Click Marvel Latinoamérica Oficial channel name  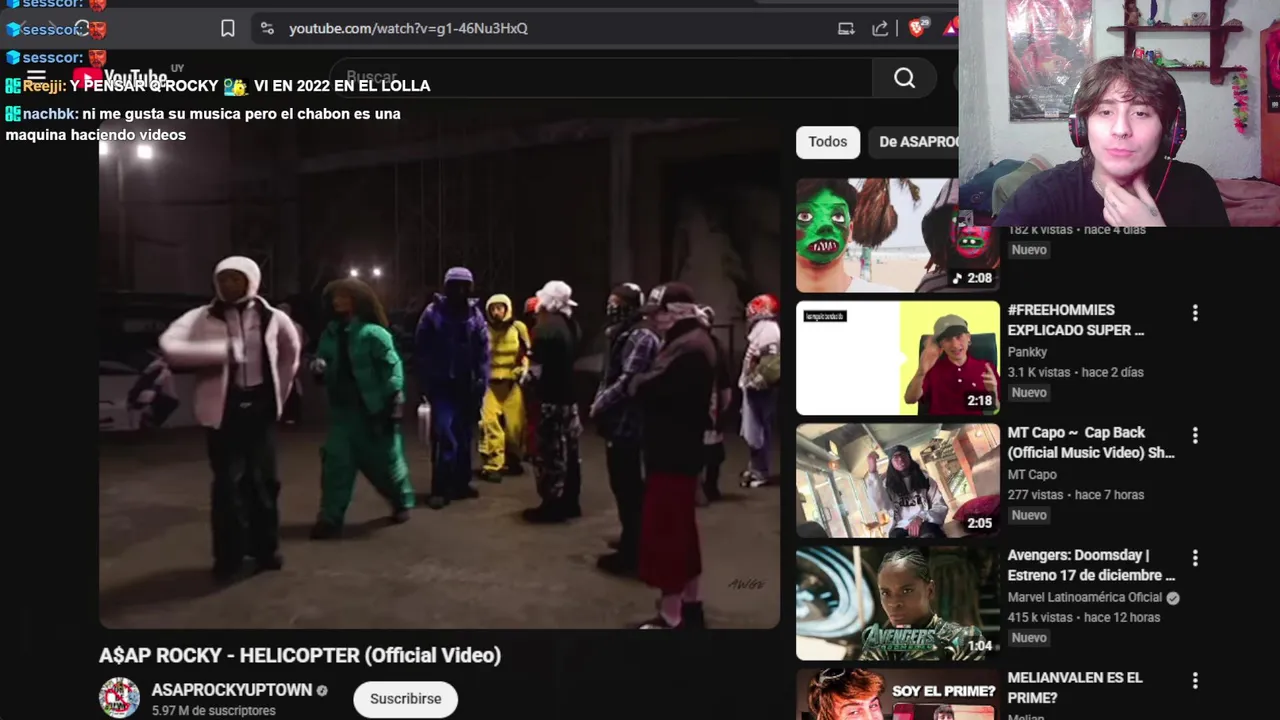[1085, 597]
